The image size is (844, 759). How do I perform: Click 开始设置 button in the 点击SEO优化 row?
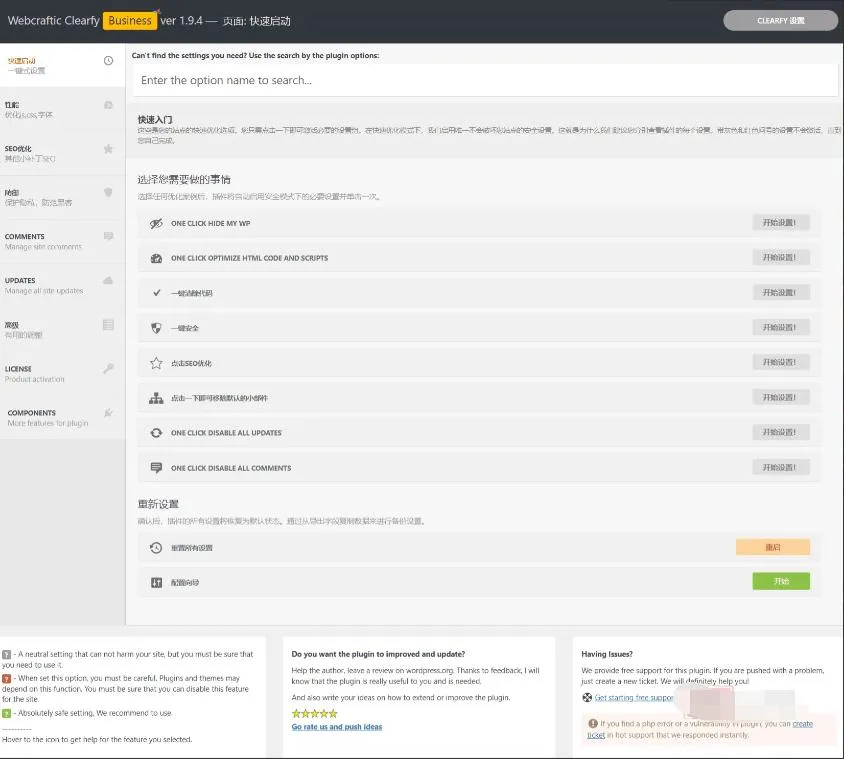point(780,362)
